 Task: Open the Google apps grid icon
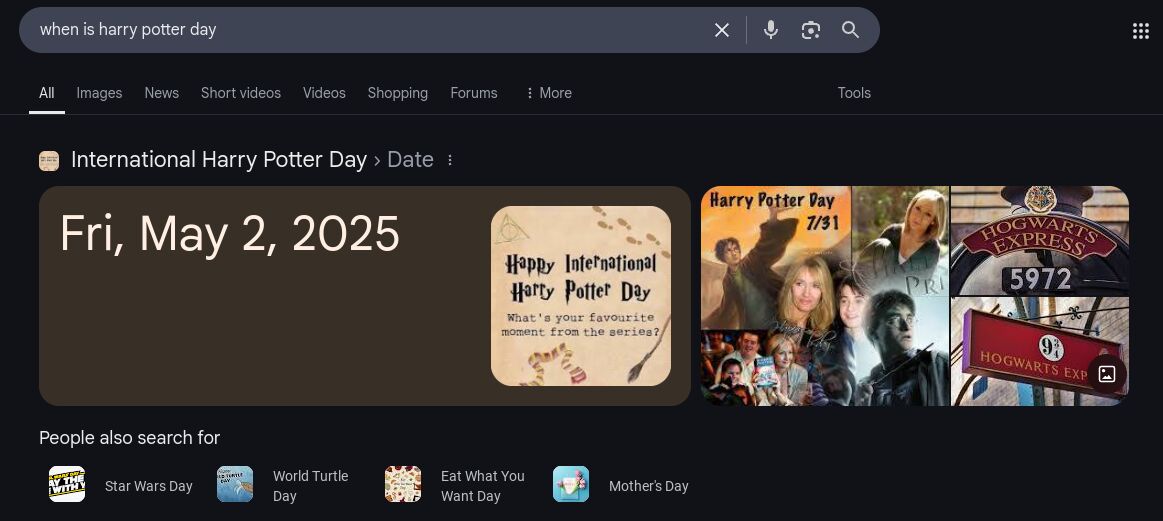[x=1141, y=30]
